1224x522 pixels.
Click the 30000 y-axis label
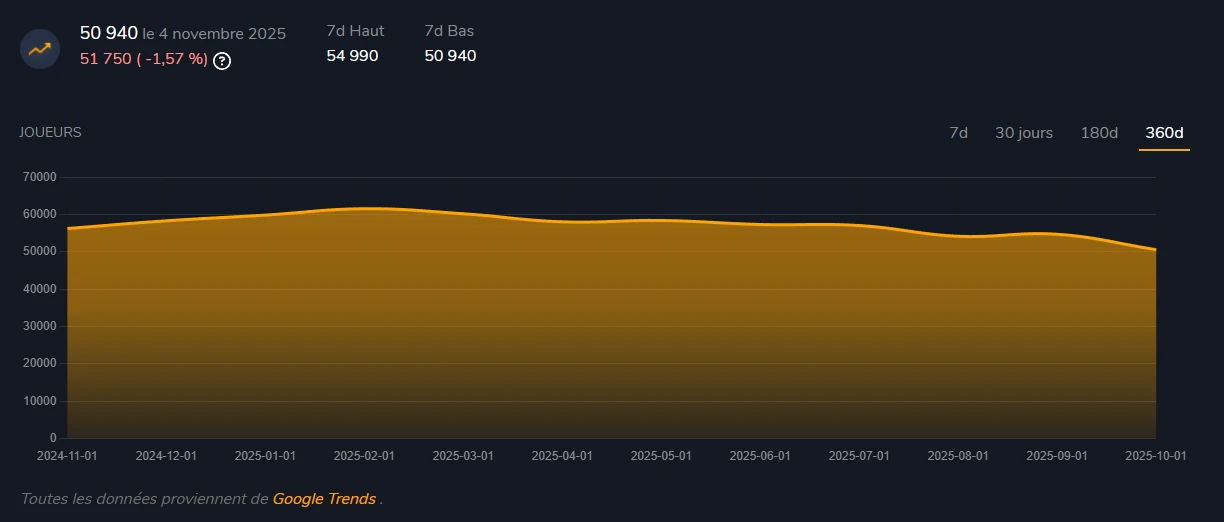[39, 326]
